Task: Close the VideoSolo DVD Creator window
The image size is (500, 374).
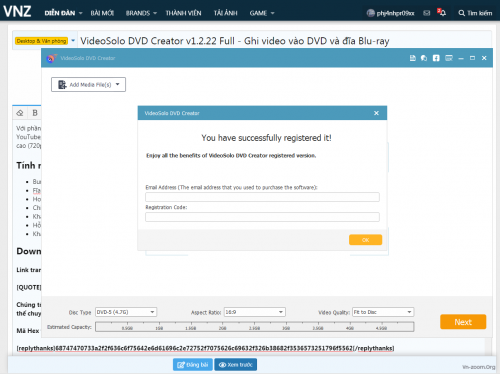Action: [484, 58]
